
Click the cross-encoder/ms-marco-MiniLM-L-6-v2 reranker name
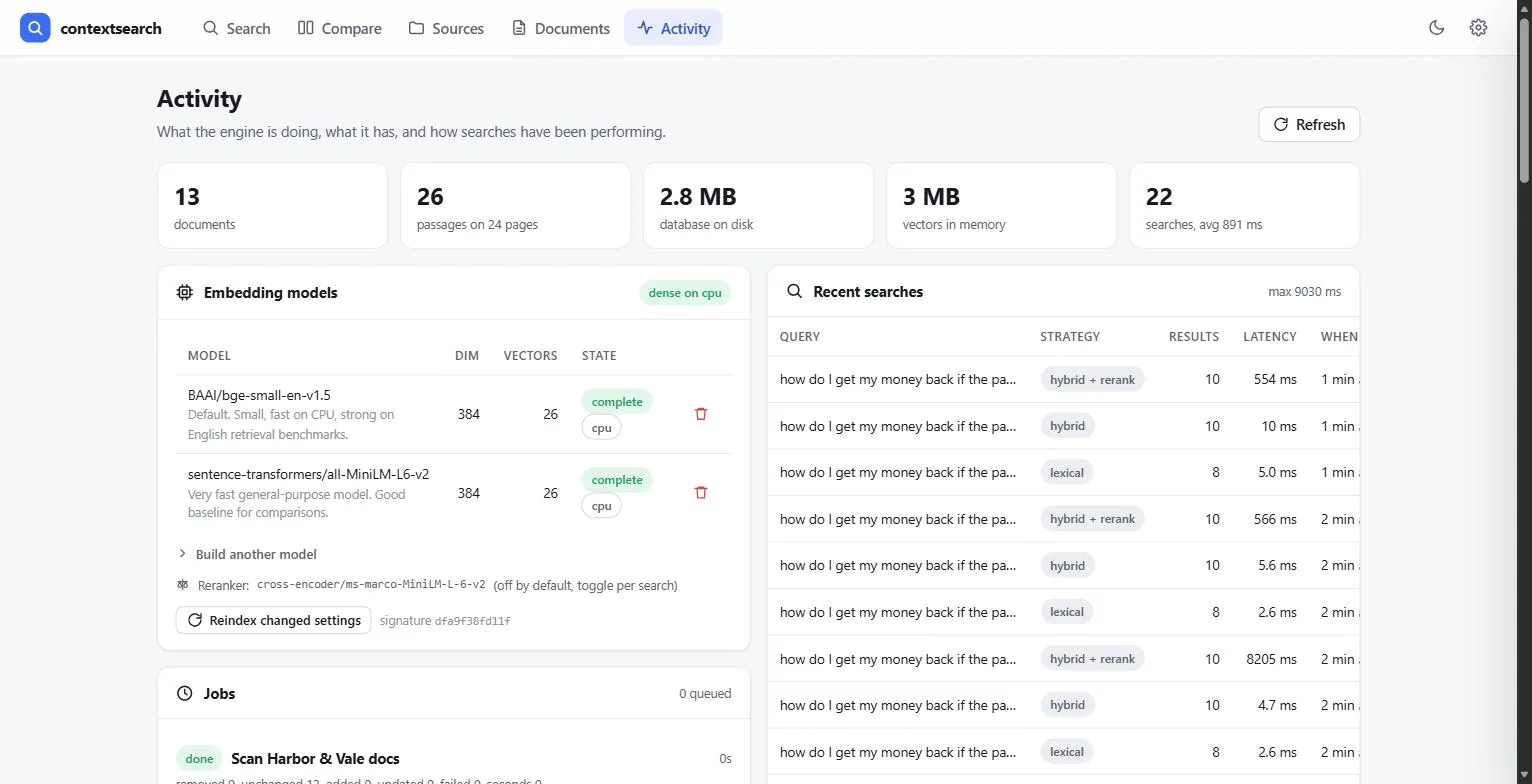click(371, 585)
